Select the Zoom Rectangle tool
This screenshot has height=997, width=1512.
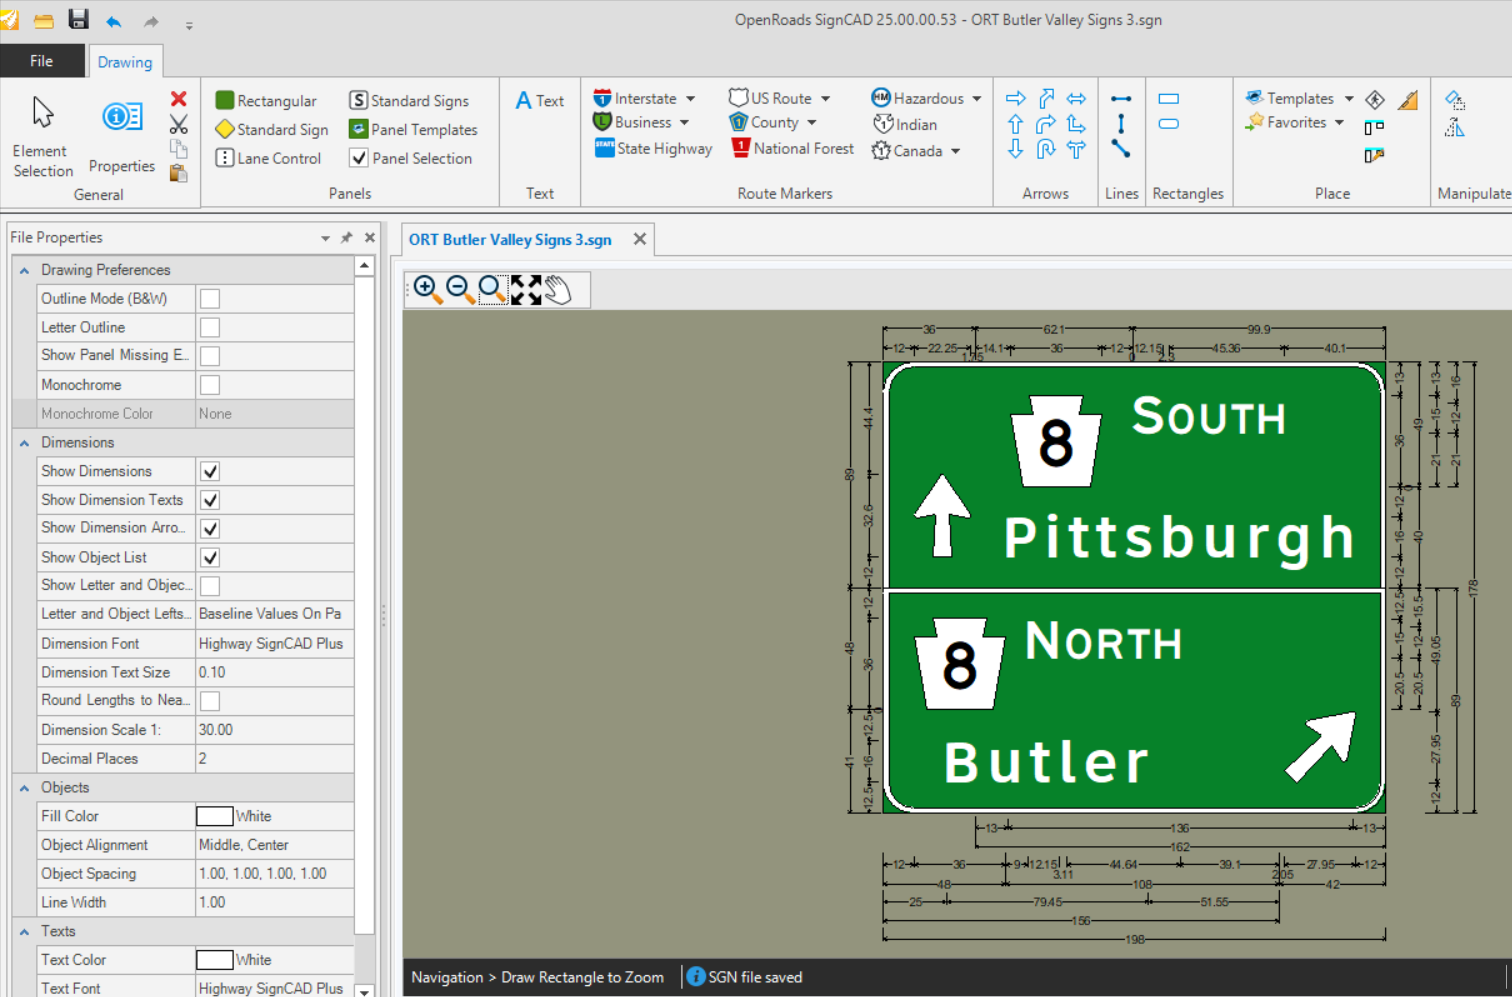492,290
